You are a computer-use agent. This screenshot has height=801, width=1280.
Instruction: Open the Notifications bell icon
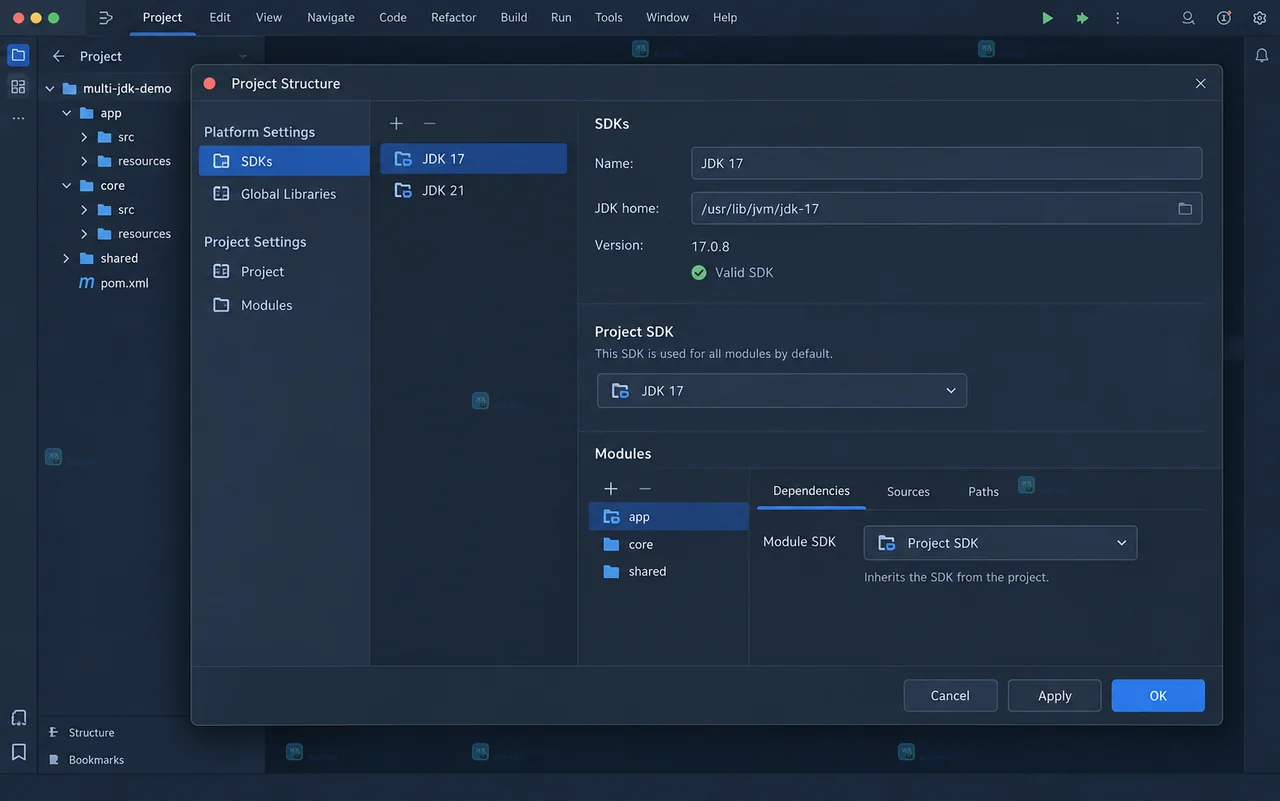1262,55
